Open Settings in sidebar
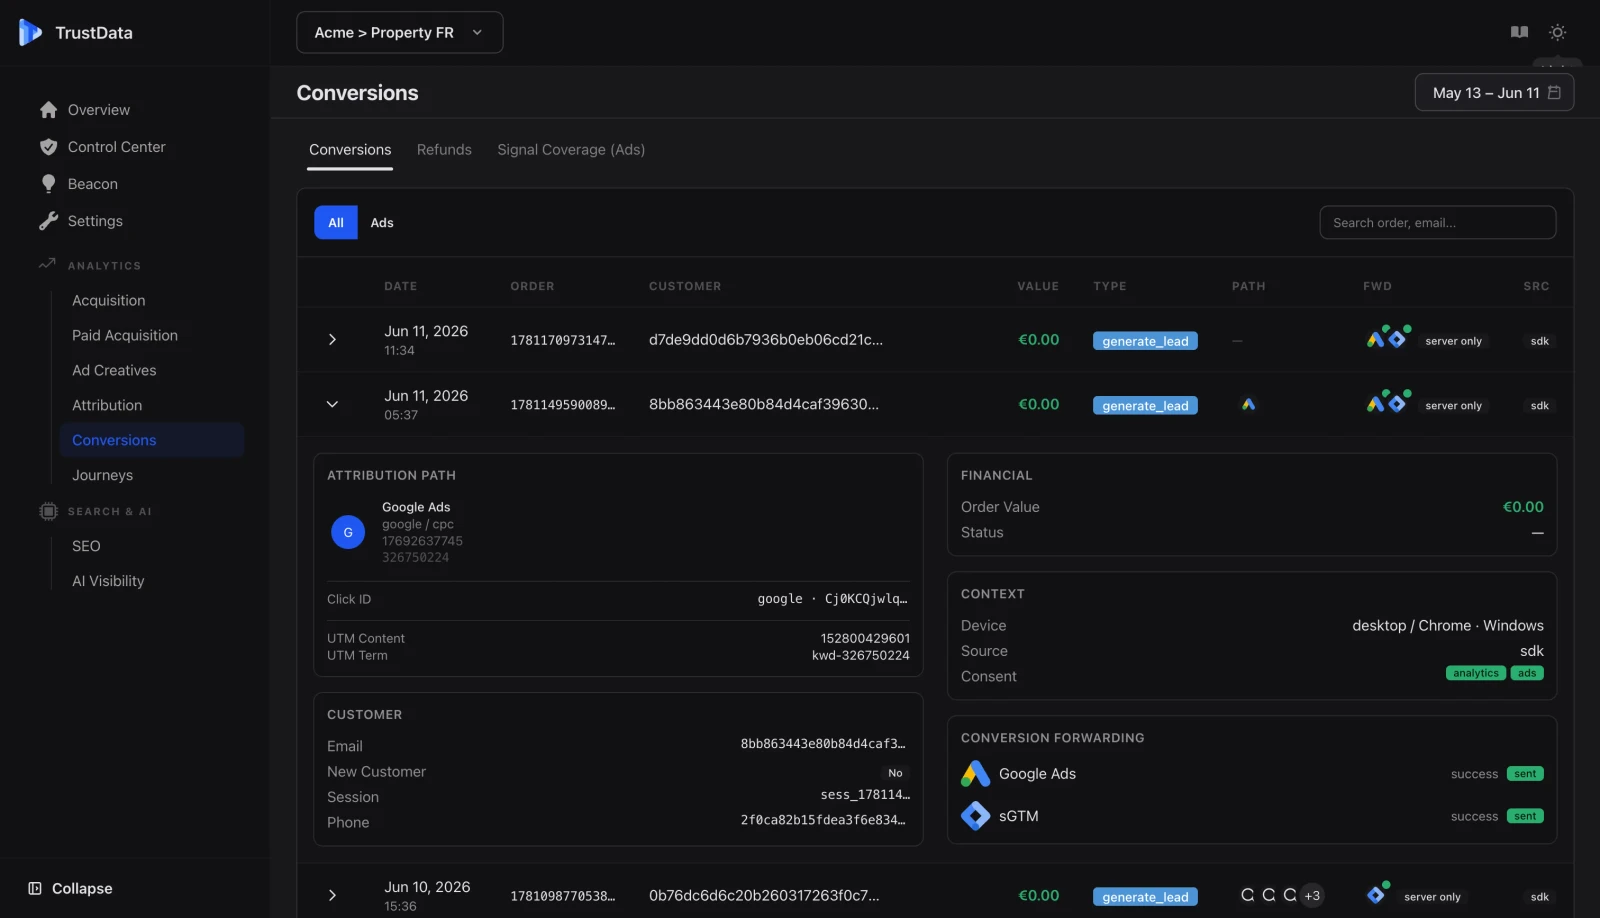The image size is (1600, 918). tap(95, 221)
